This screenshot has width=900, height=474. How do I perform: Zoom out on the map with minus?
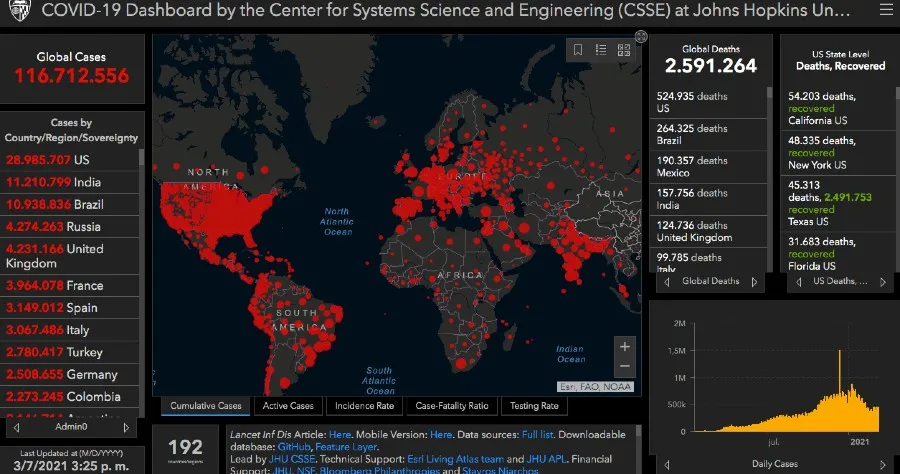coord(625,366)
